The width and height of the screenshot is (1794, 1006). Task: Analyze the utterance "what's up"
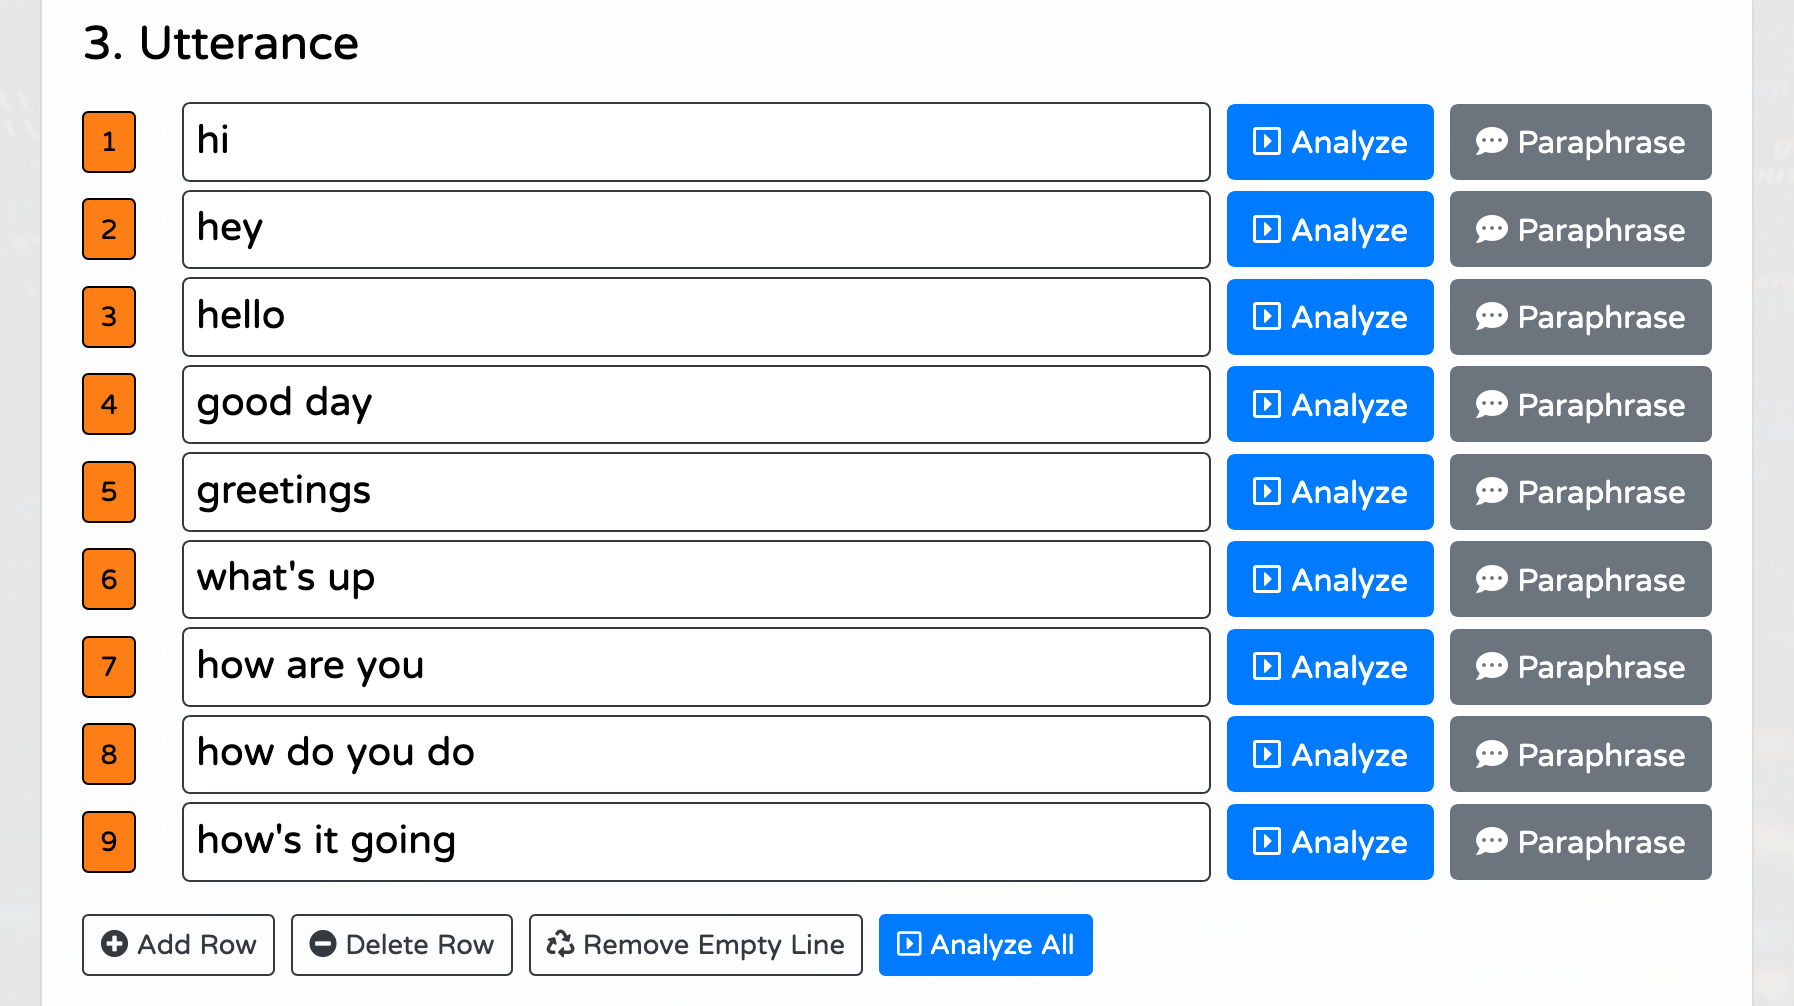(x=1330, y=579)
